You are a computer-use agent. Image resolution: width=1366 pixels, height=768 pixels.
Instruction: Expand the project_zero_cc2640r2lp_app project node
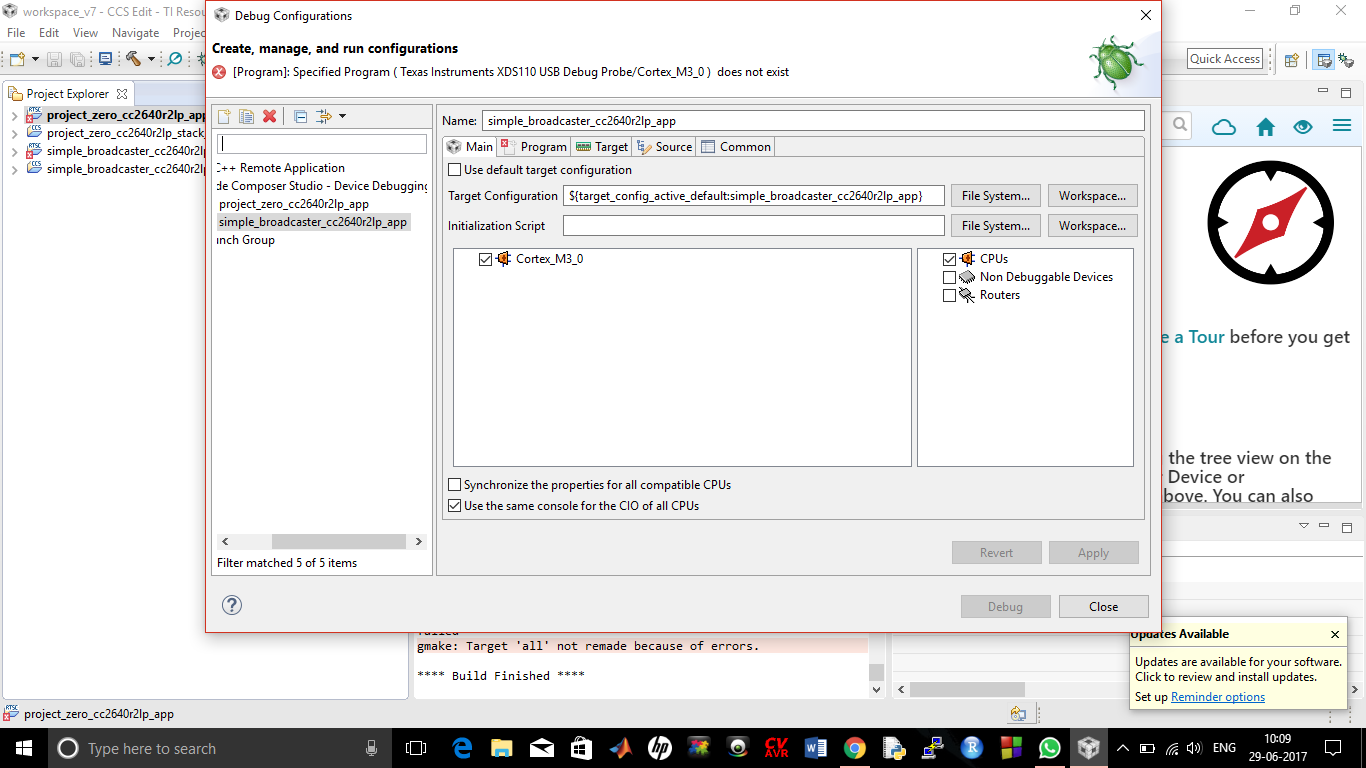coord(14,115)
